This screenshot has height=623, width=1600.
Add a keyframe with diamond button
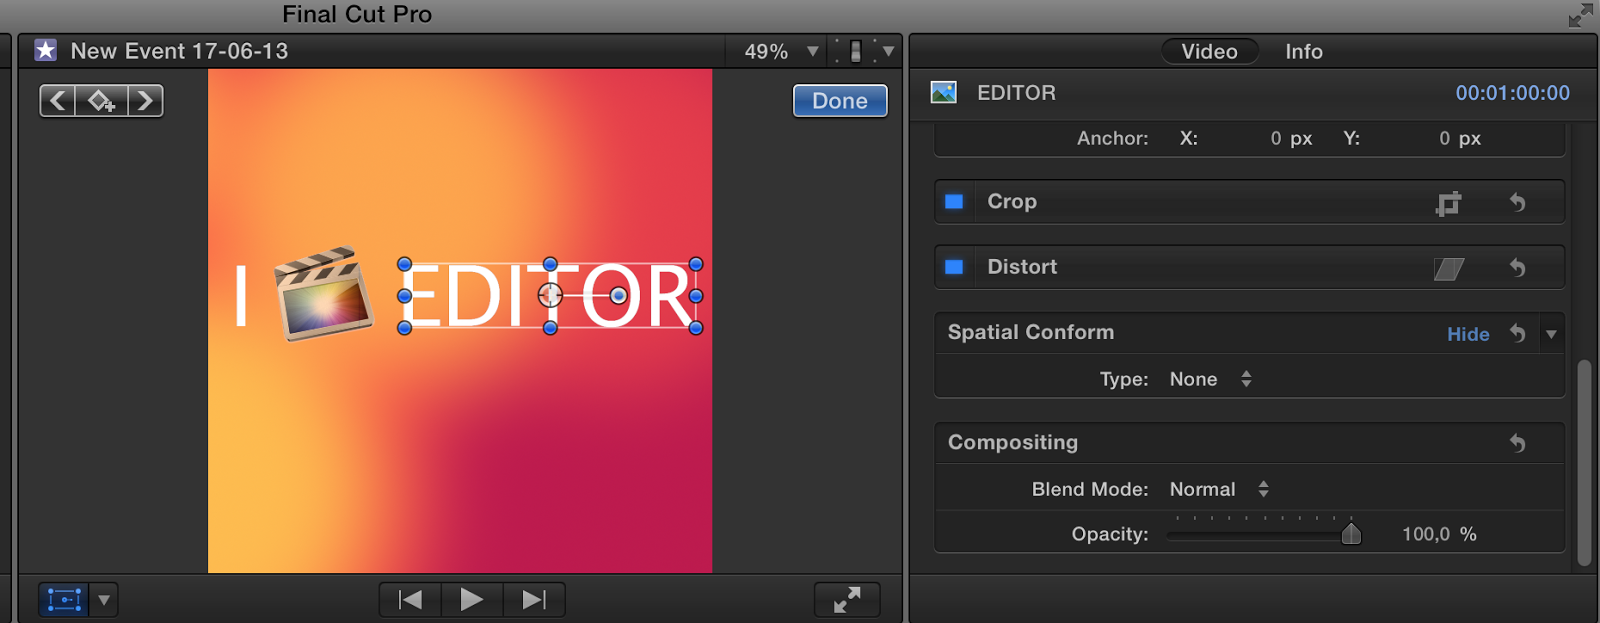pos(101,100)
